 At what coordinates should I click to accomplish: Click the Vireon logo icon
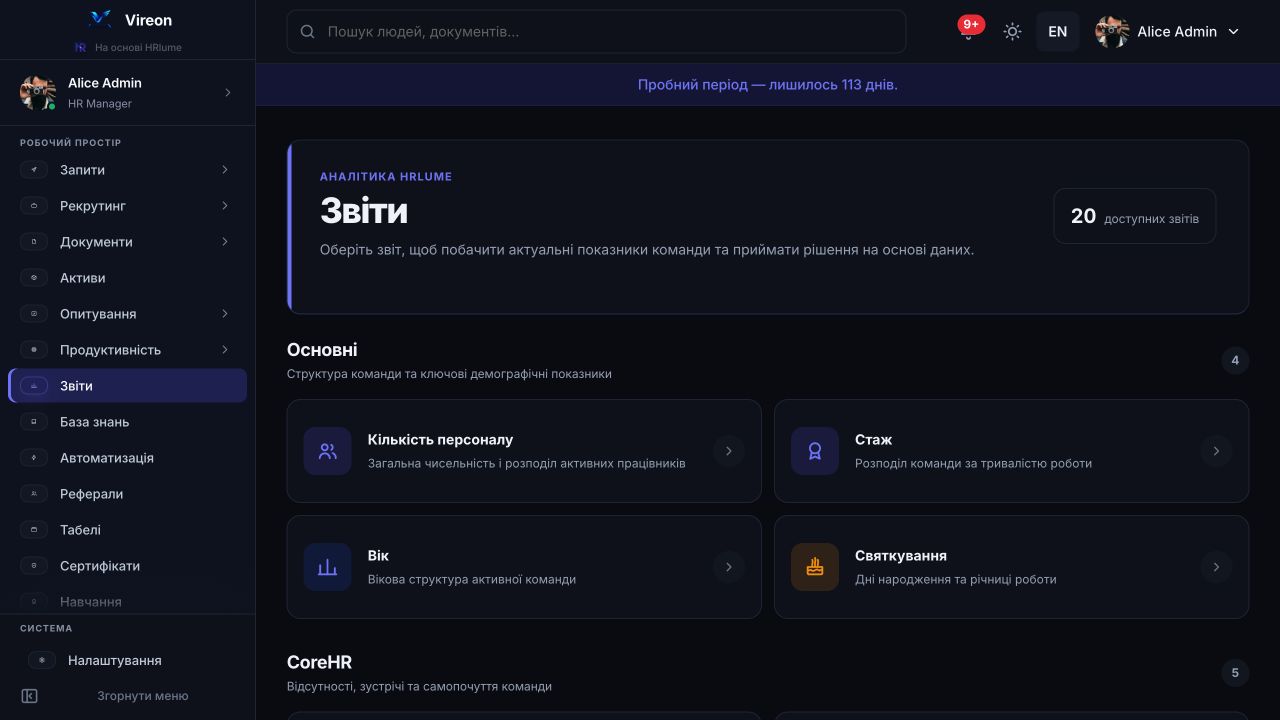[x=100, y=19]
